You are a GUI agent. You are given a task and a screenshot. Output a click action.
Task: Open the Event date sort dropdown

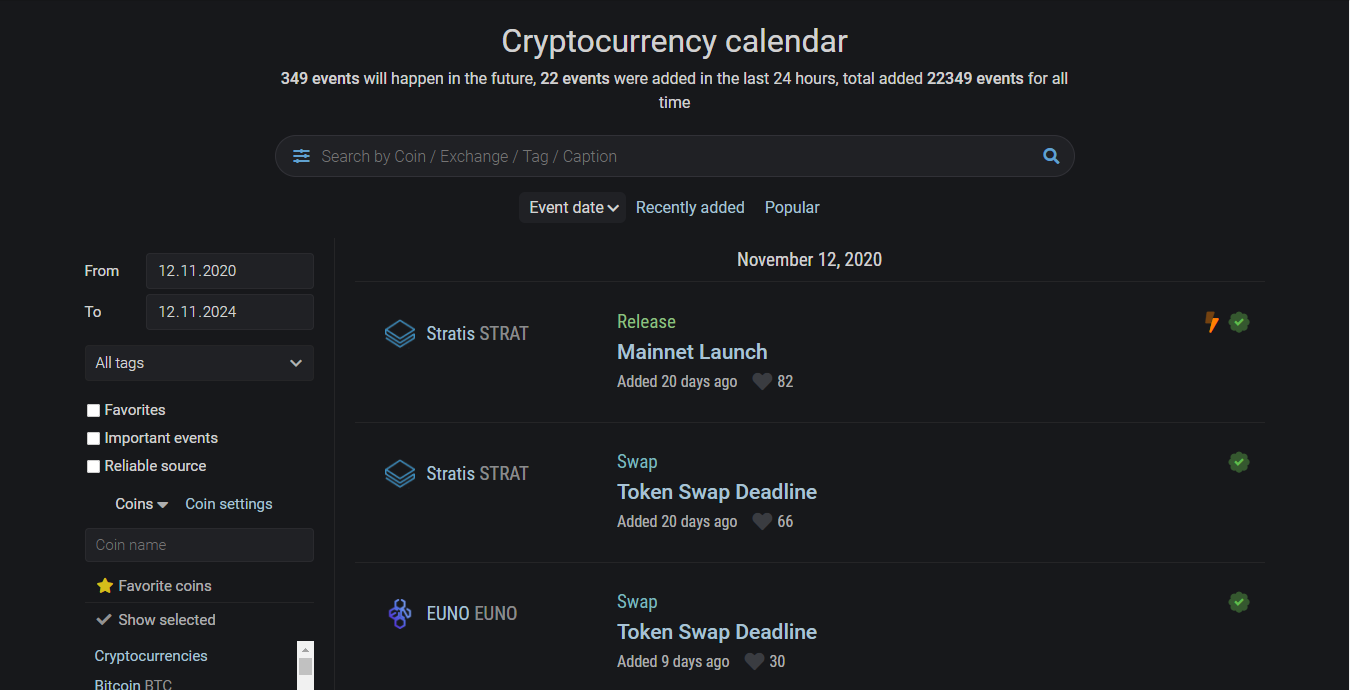coord(573,208)
